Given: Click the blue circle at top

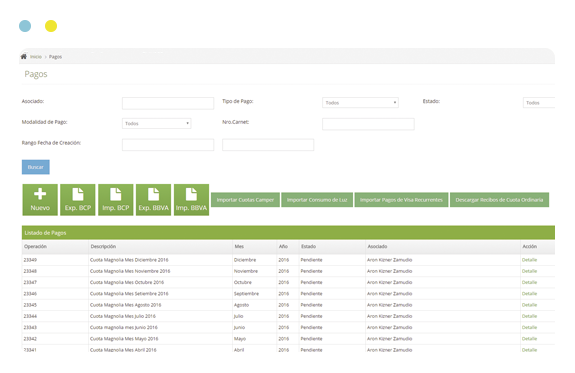Looking at the screenshot, I should (25, 26).
